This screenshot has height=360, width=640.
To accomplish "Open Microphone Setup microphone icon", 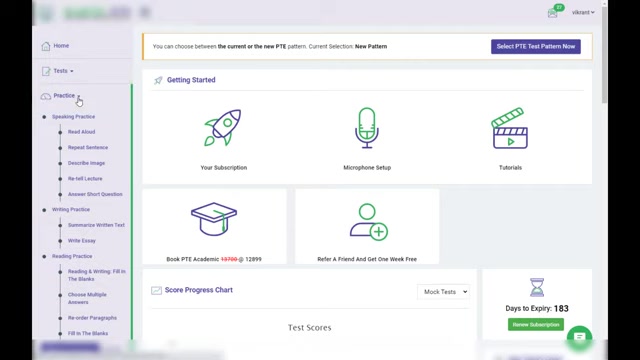I will click(367, 128).
